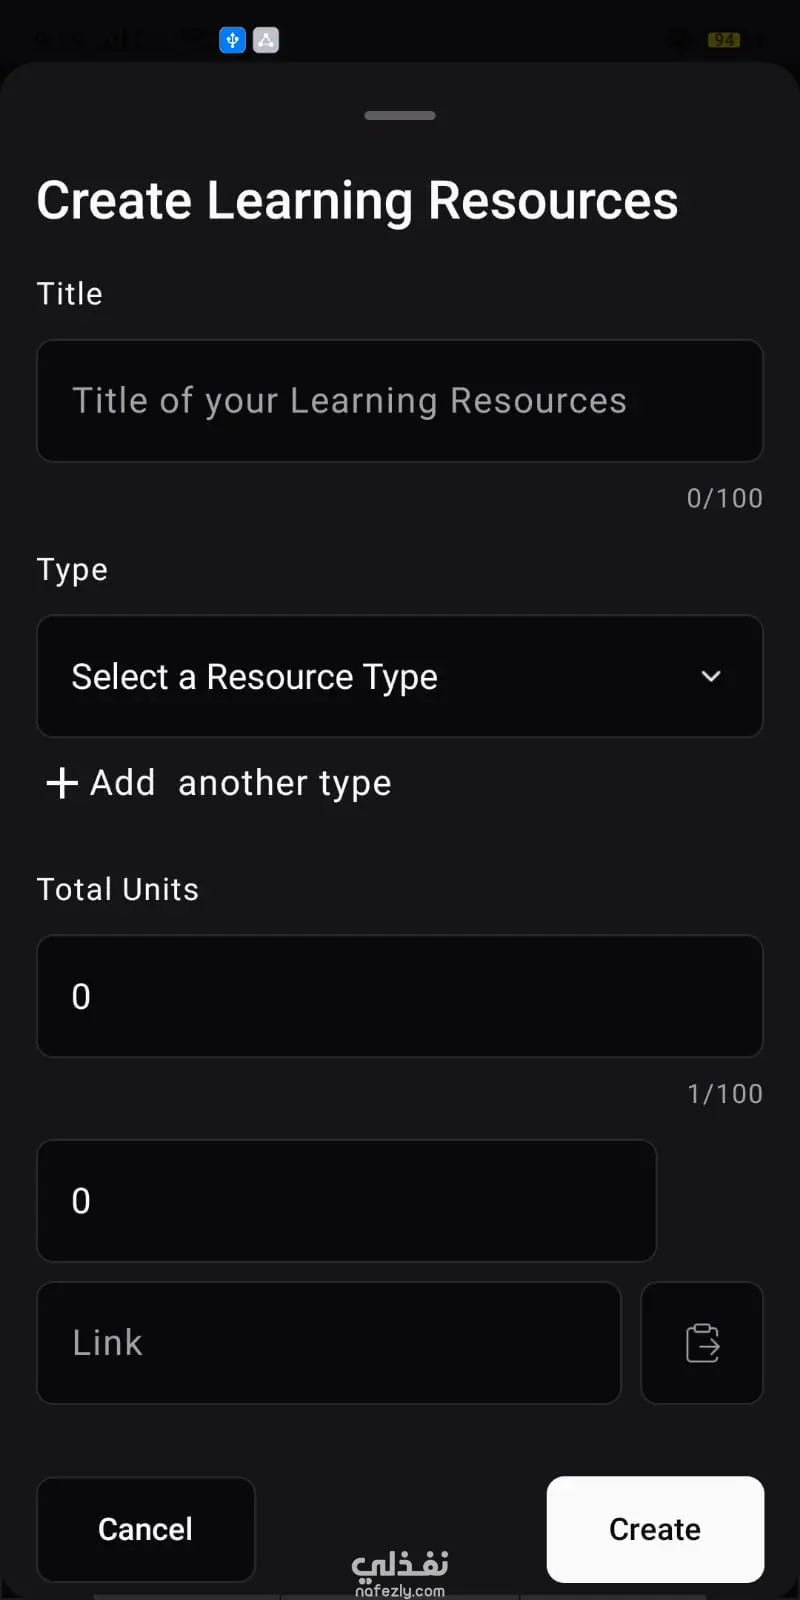The image size is (800, 1600).
Task: Click the plus icon before Add another type
Action: pyautogui.click(x=62, y=783)
